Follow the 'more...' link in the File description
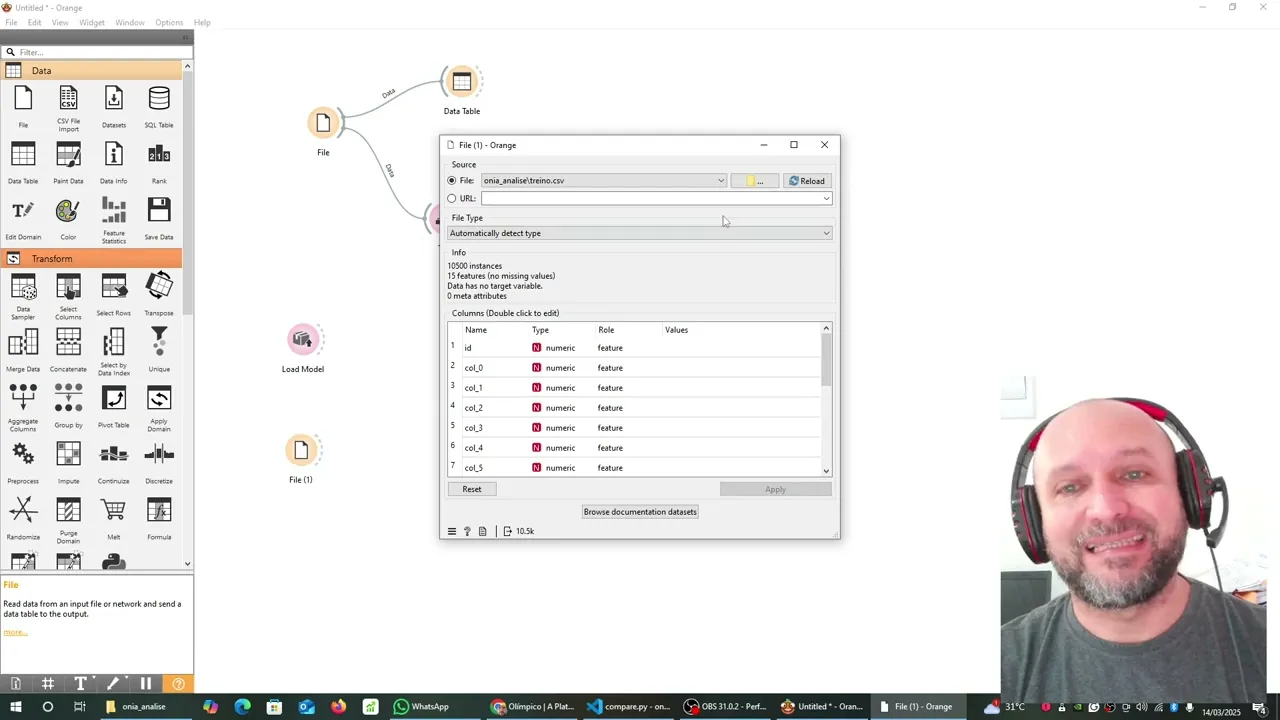The height and width of the screenshot is (720, 1280). coord(15,632)
